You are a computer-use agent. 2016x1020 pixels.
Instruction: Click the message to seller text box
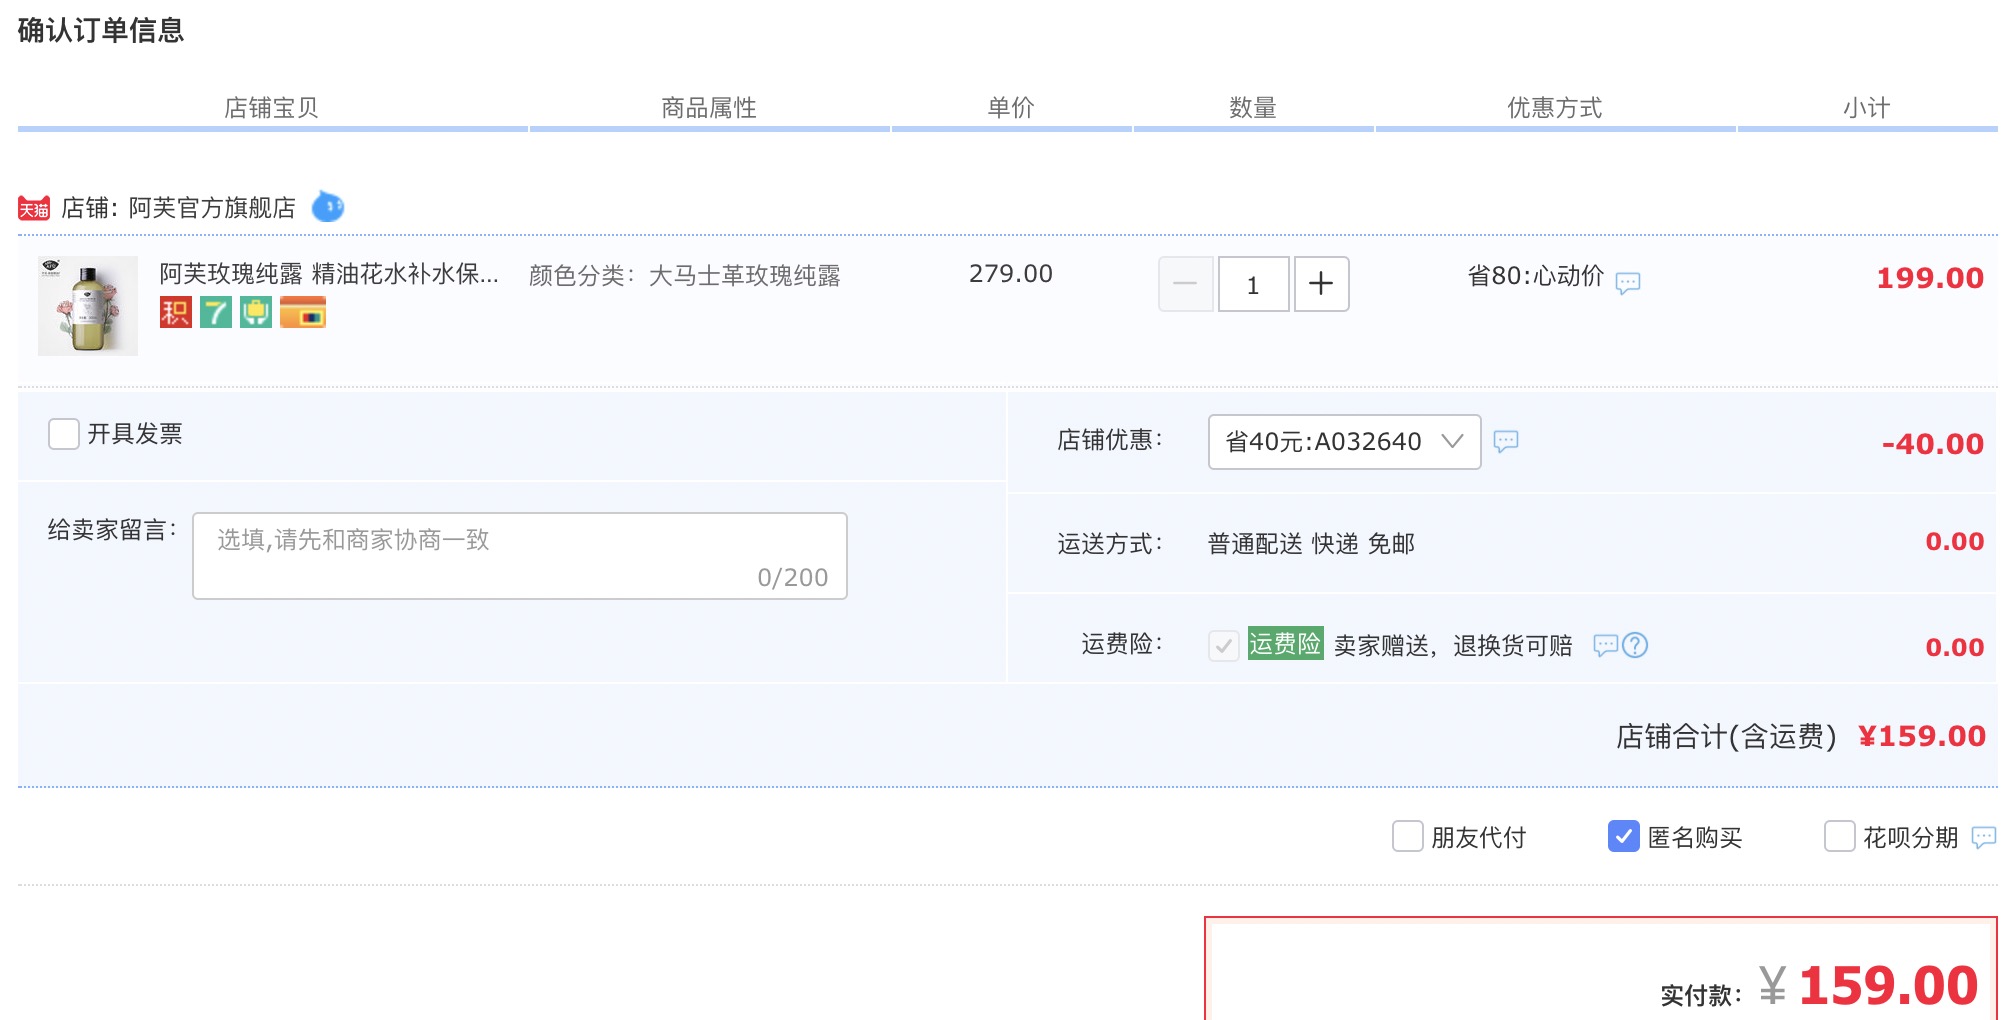coord(520,556)
